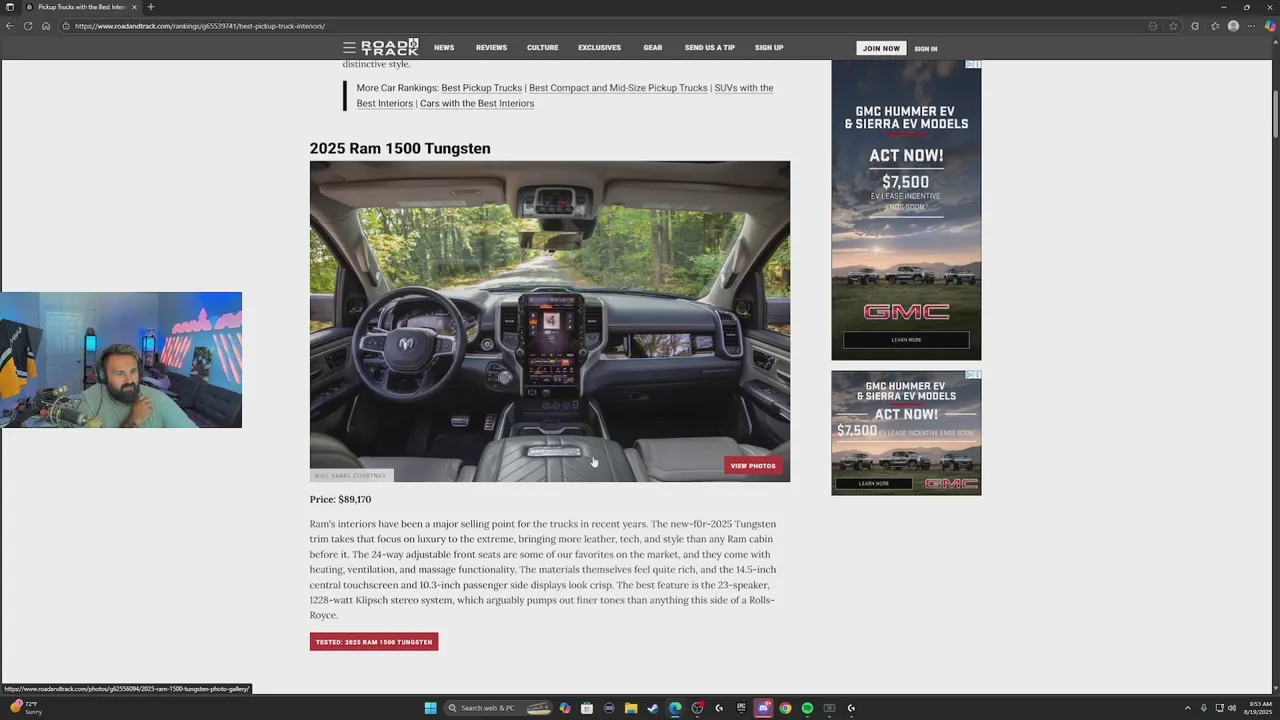Open the Reviews section
This screenshot has height=720, width=1280.
tap(491, 47)
